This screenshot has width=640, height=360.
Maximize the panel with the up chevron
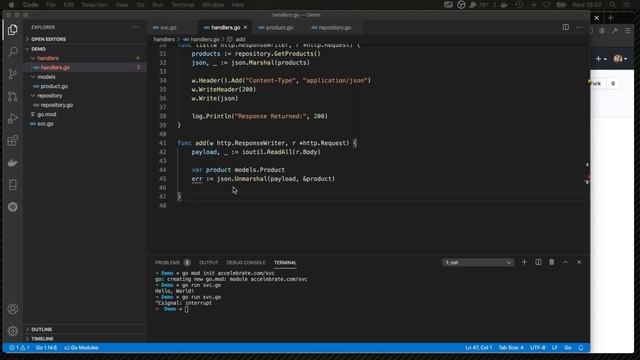point(565,262)
